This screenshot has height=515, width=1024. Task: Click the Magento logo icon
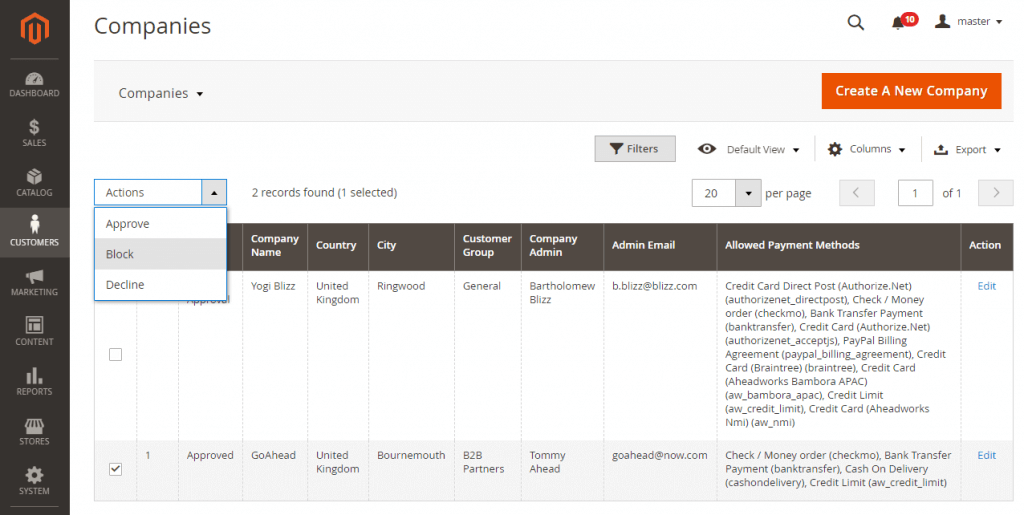point(34,30)
